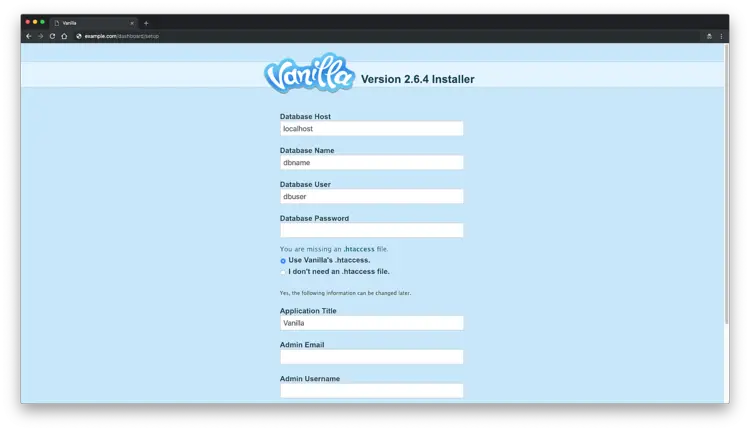This screenshot has width=750, height=431.
Task: Click the green maximize window button
Action: click(x=43, y=22)
